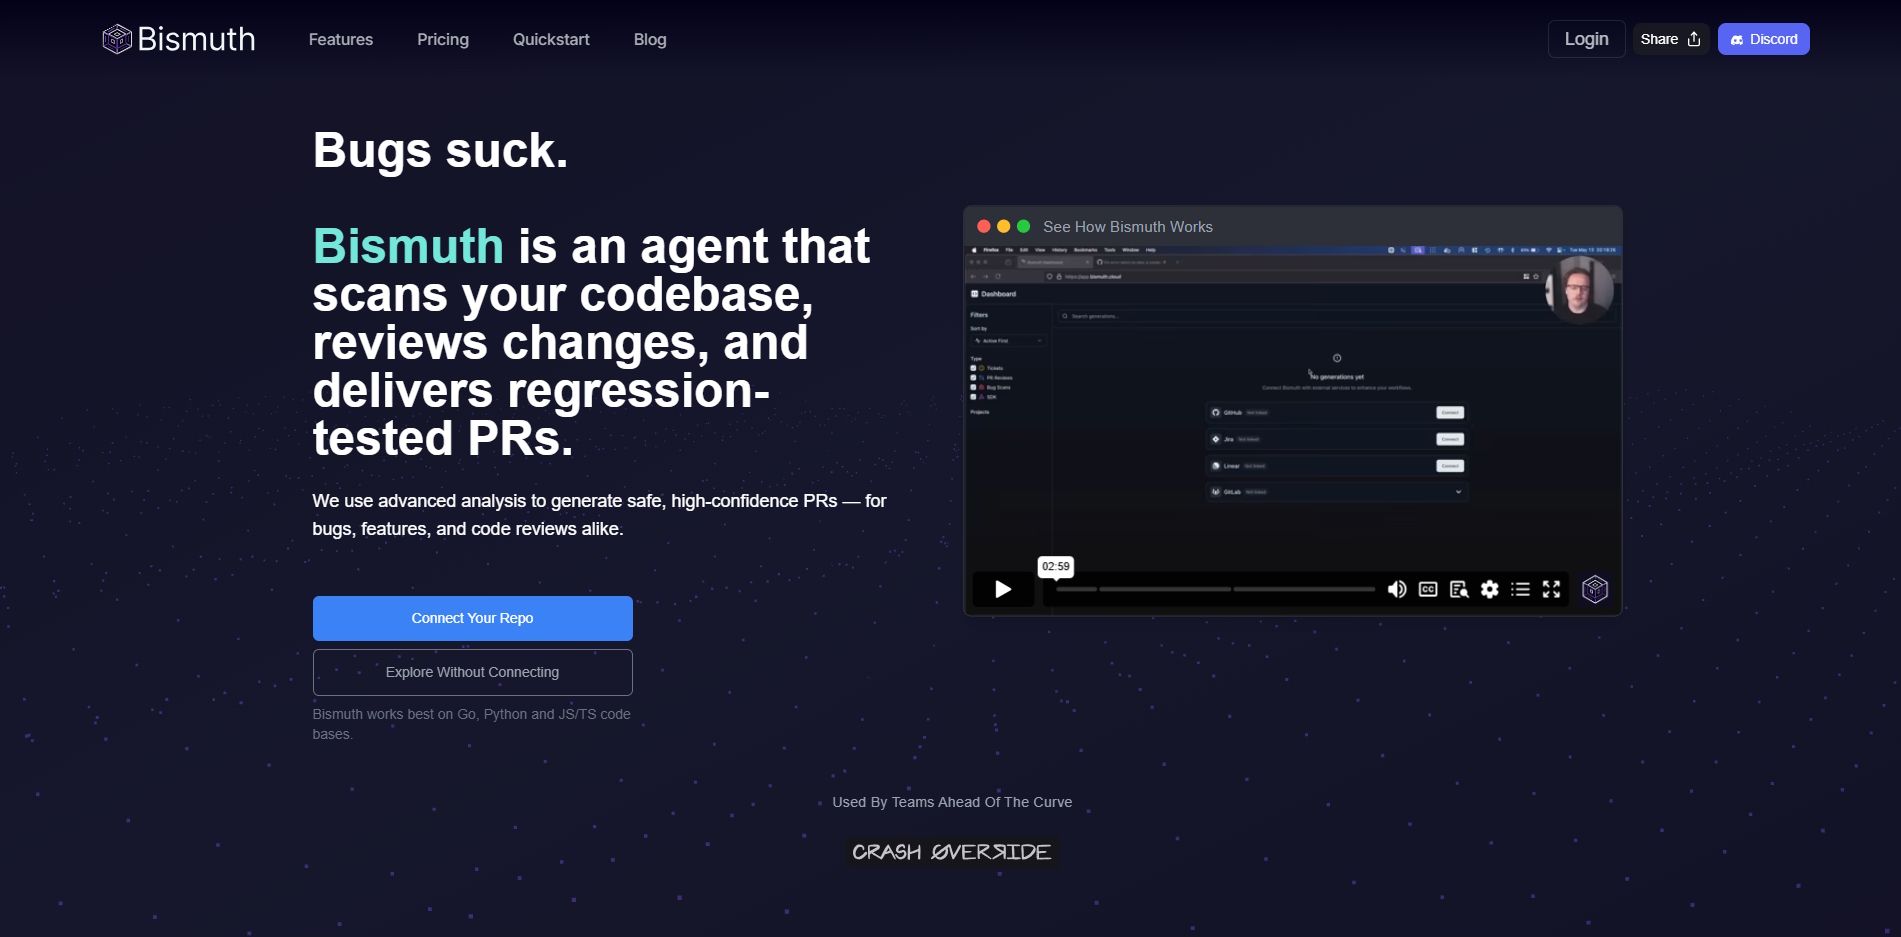
Task: Click the 'Bugs suck.' heading
Action: tap(440, 151)
